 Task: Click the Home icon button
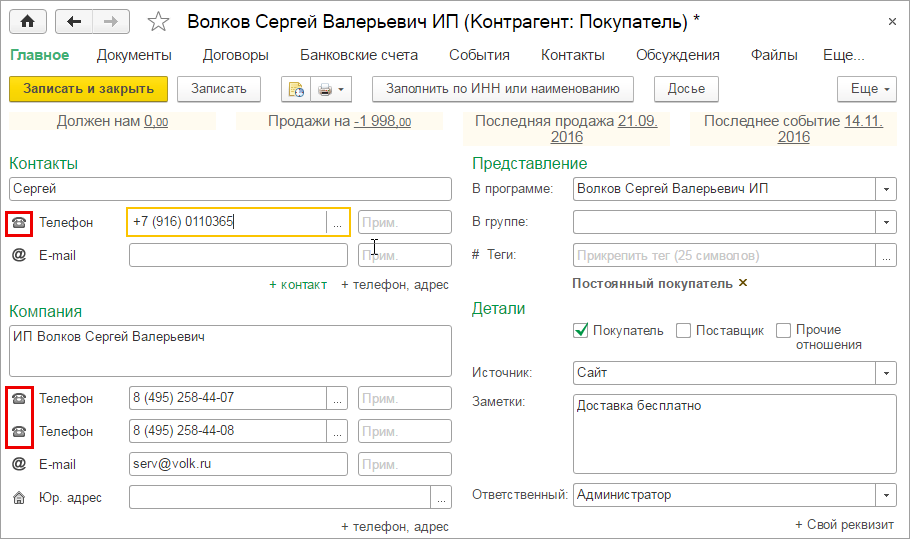pos(27,21)
